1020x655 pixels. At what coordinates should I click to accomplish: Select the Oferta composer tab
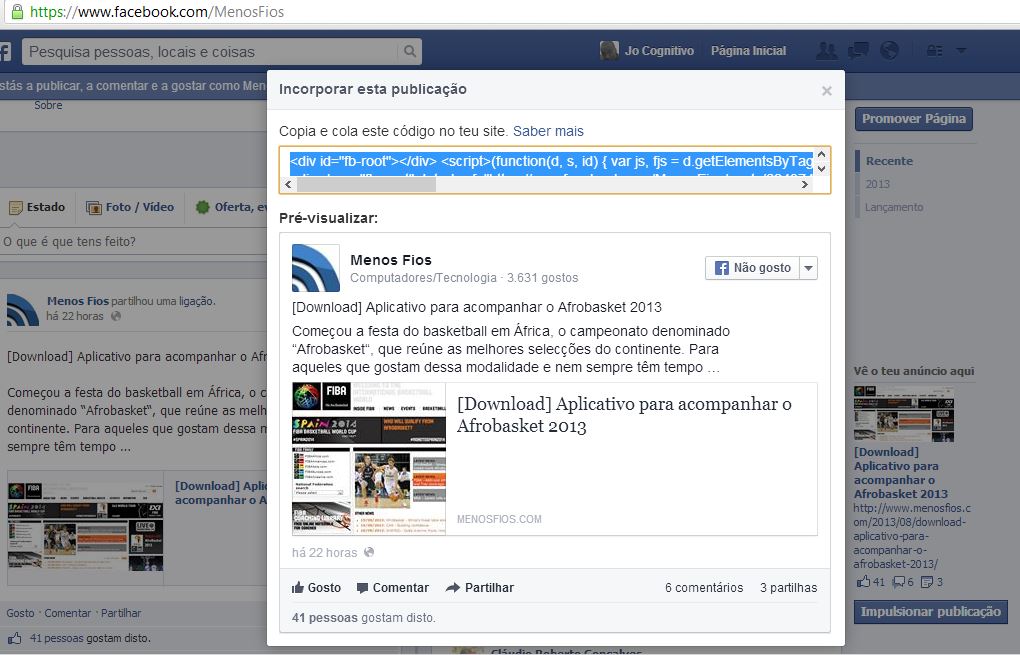tap(231, 207)
